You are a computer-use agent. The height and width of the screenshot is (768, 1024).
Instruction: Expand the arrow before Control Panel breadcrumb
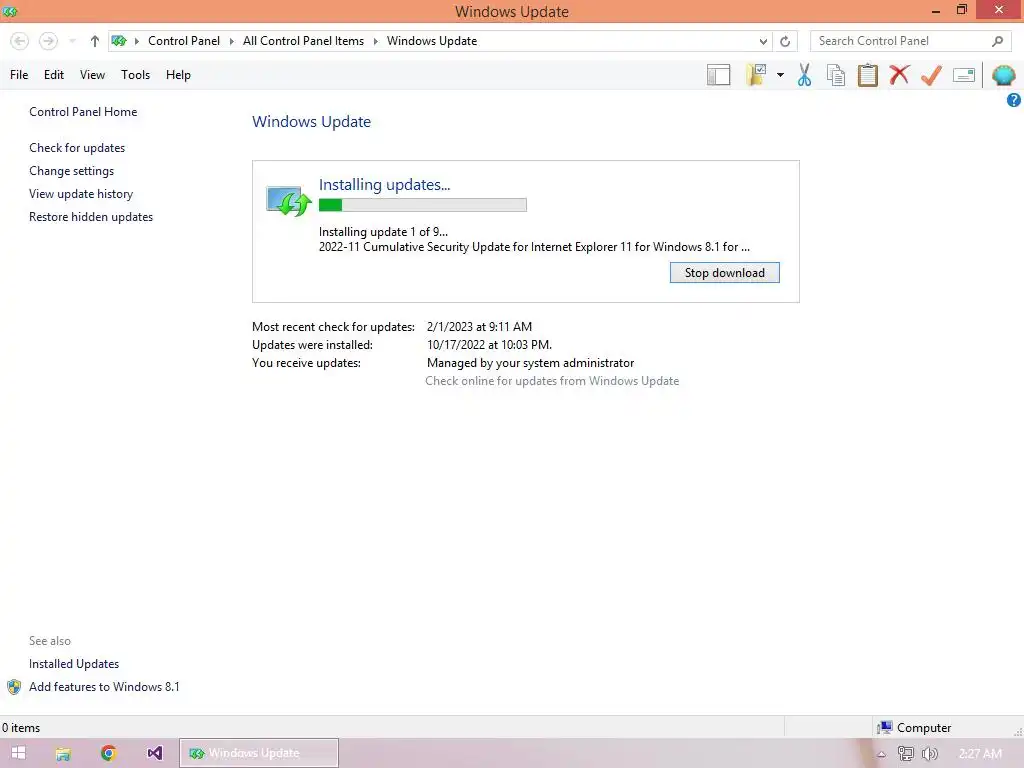[137, 41]
